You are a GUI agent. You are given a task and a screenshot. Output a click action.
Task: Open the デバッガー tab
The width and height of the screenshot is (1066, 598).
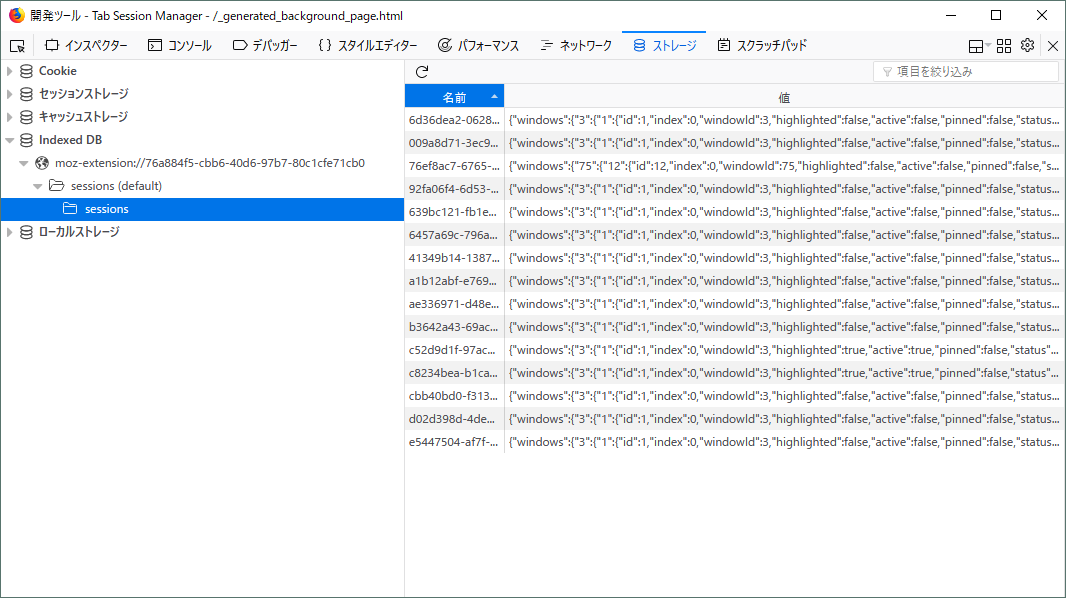point(265,46)
